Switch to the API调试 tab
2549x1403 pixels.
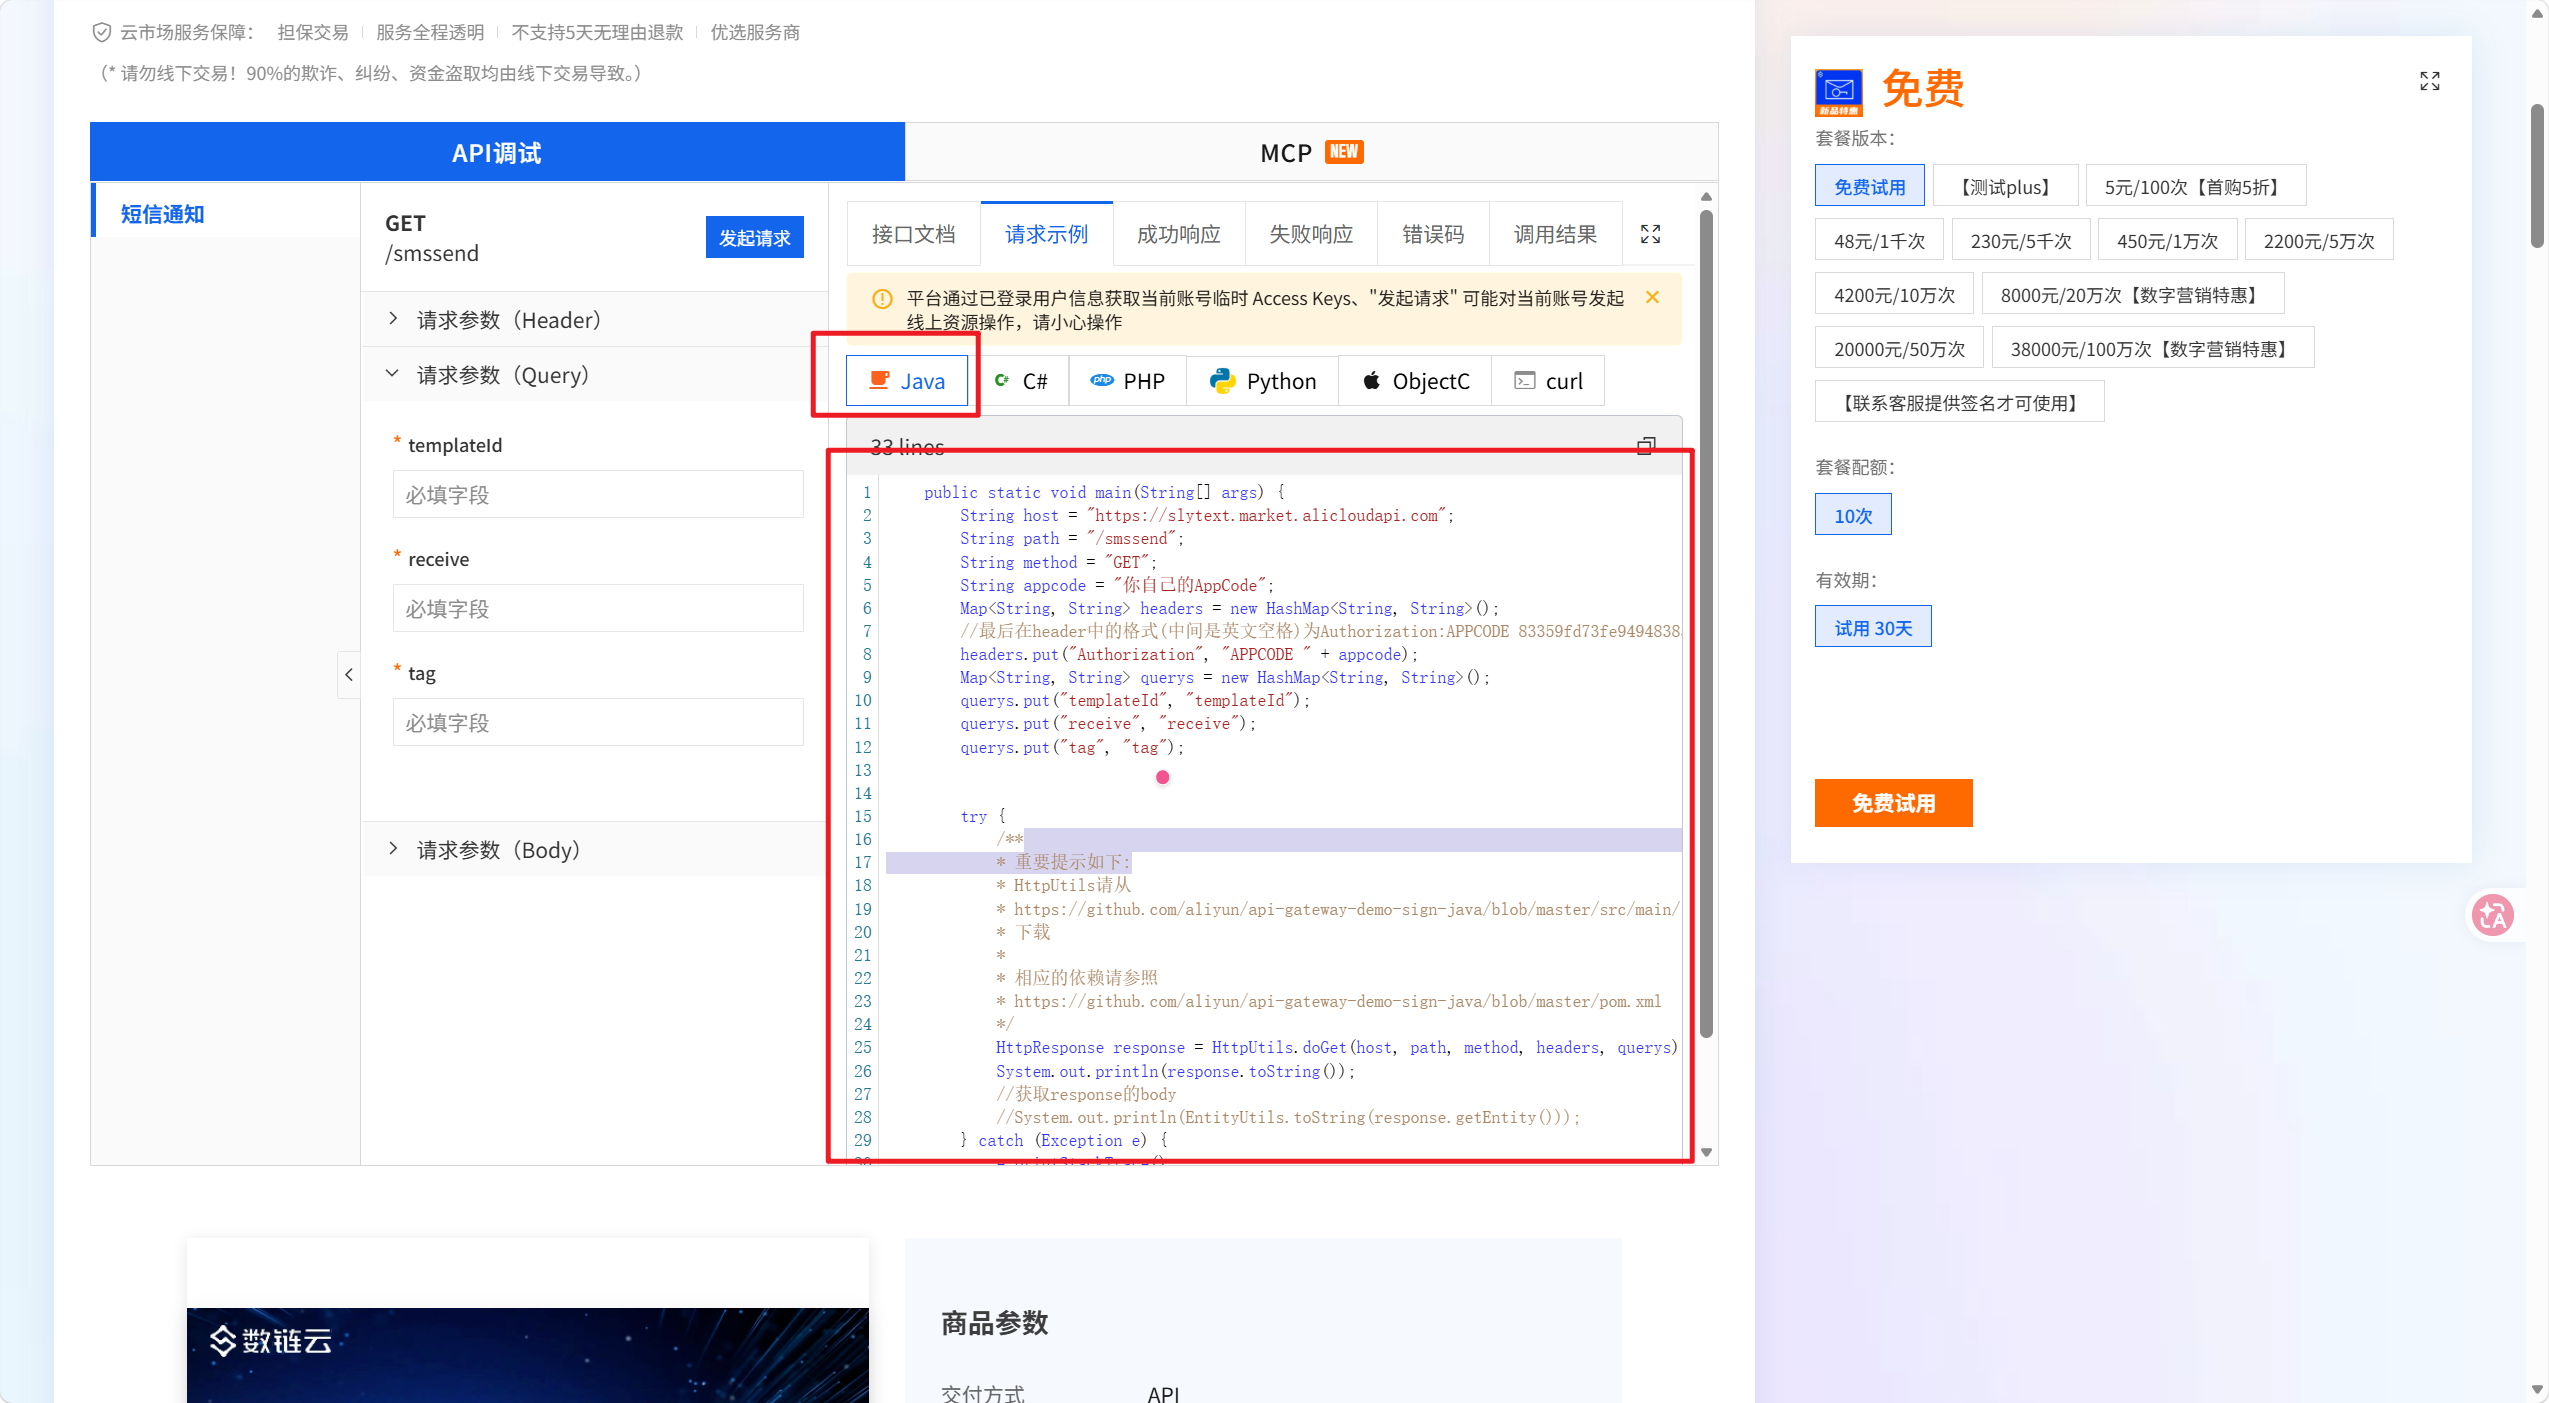(x=497, y=152)
